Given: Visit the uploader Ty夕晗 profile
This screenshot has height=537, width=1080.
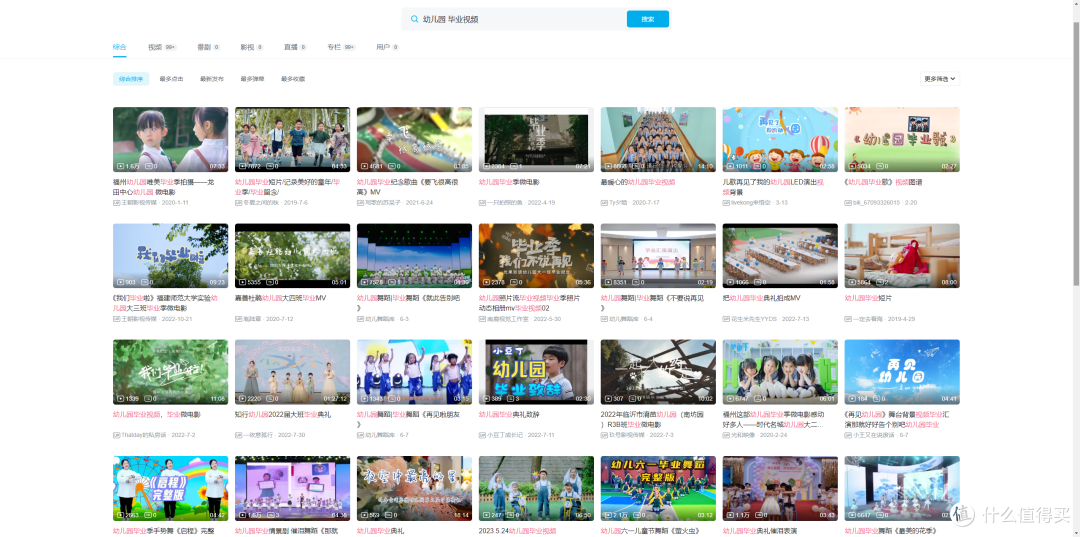Looking at the screenshot, I should tap(619, 203).
